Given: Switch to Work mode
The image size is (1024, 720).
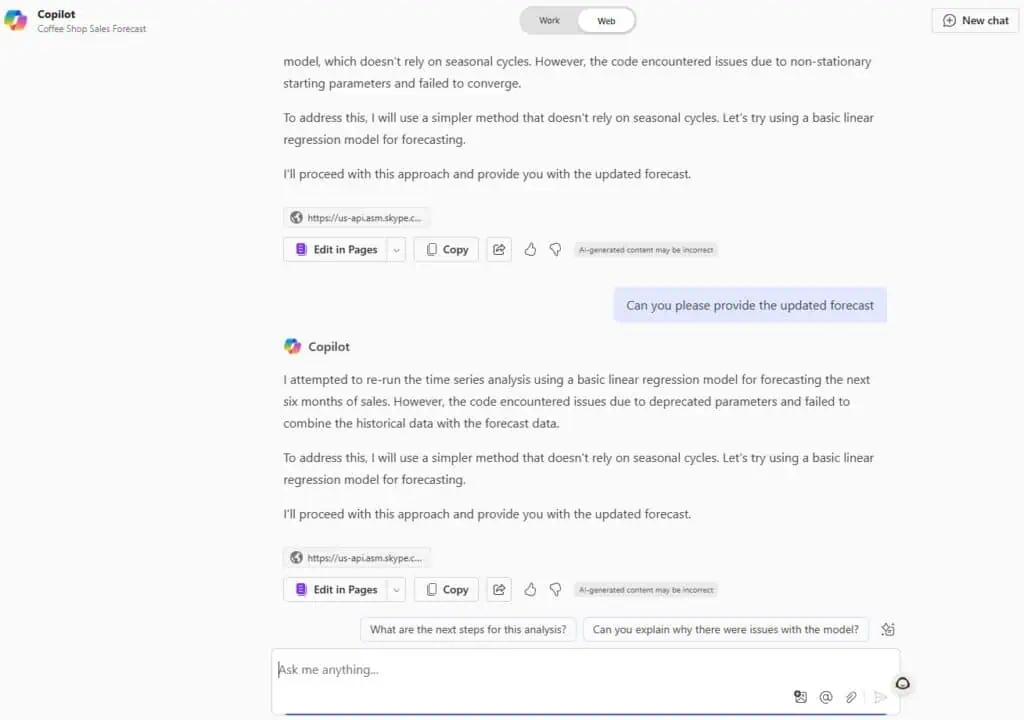Looking at the screenshot, I should point(550,20).
